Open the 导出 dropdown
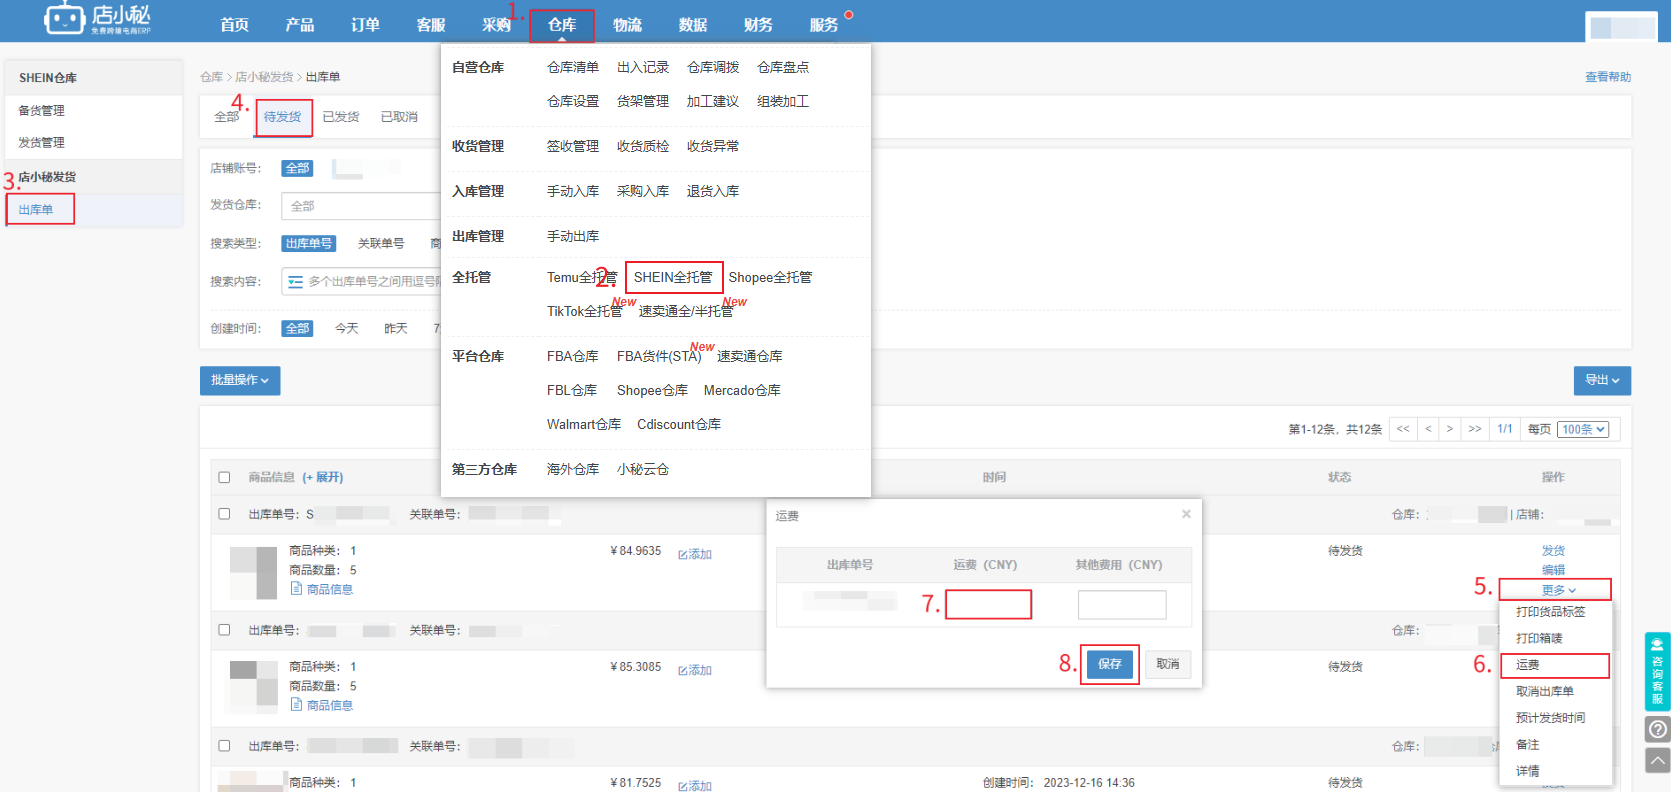This screenshot has height=792, width=1671. point(1602,380)
